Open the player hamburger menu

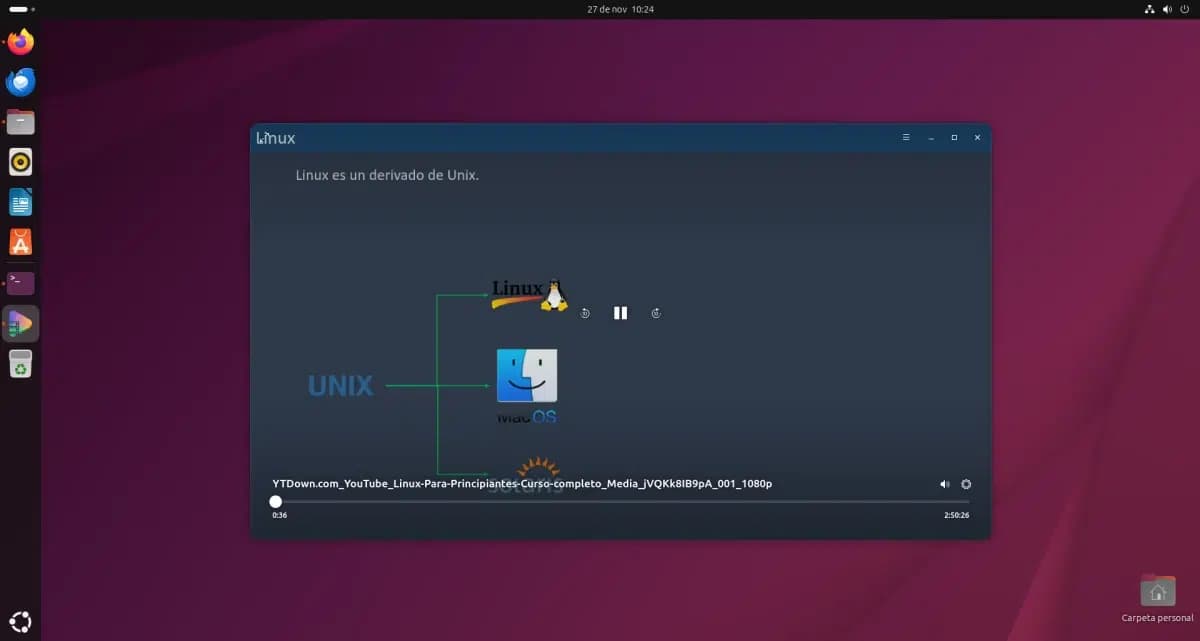pyautogui.click(x=906, y=138)
